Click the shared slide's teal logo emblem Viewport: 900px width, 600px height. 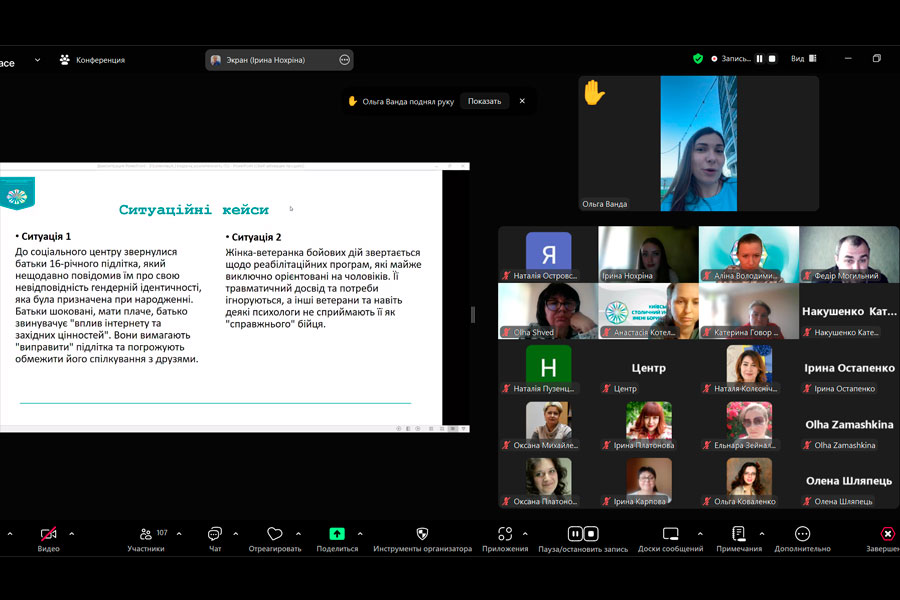[17, 194]
